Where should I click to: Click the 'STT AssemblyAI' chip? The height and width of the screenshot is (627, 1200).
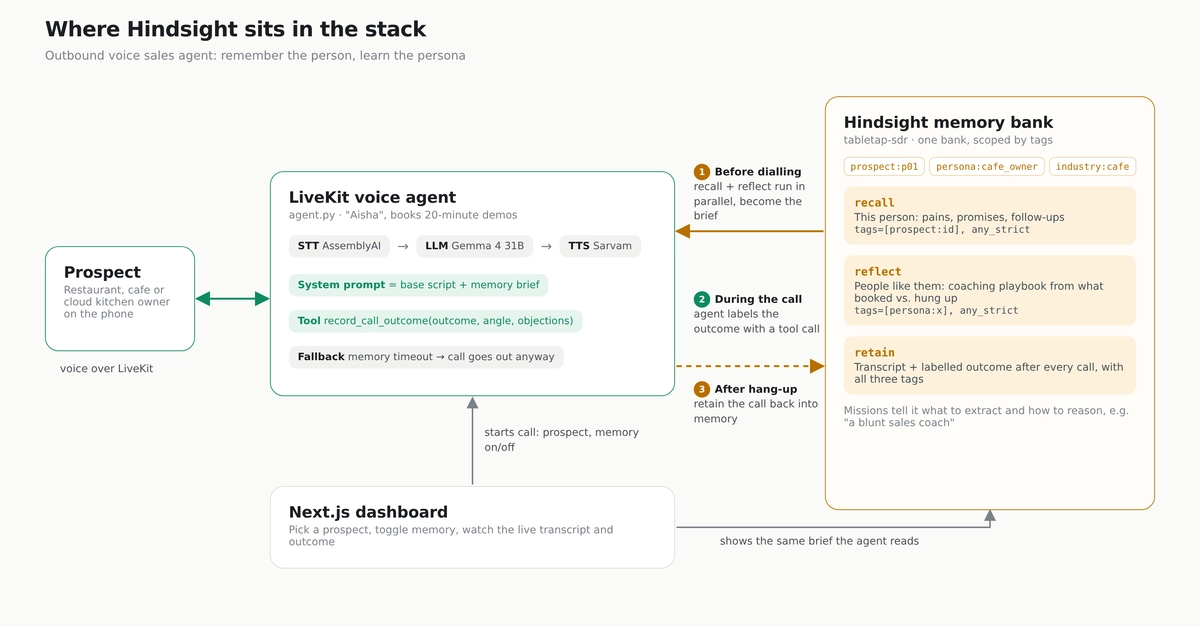click(339, 246)
